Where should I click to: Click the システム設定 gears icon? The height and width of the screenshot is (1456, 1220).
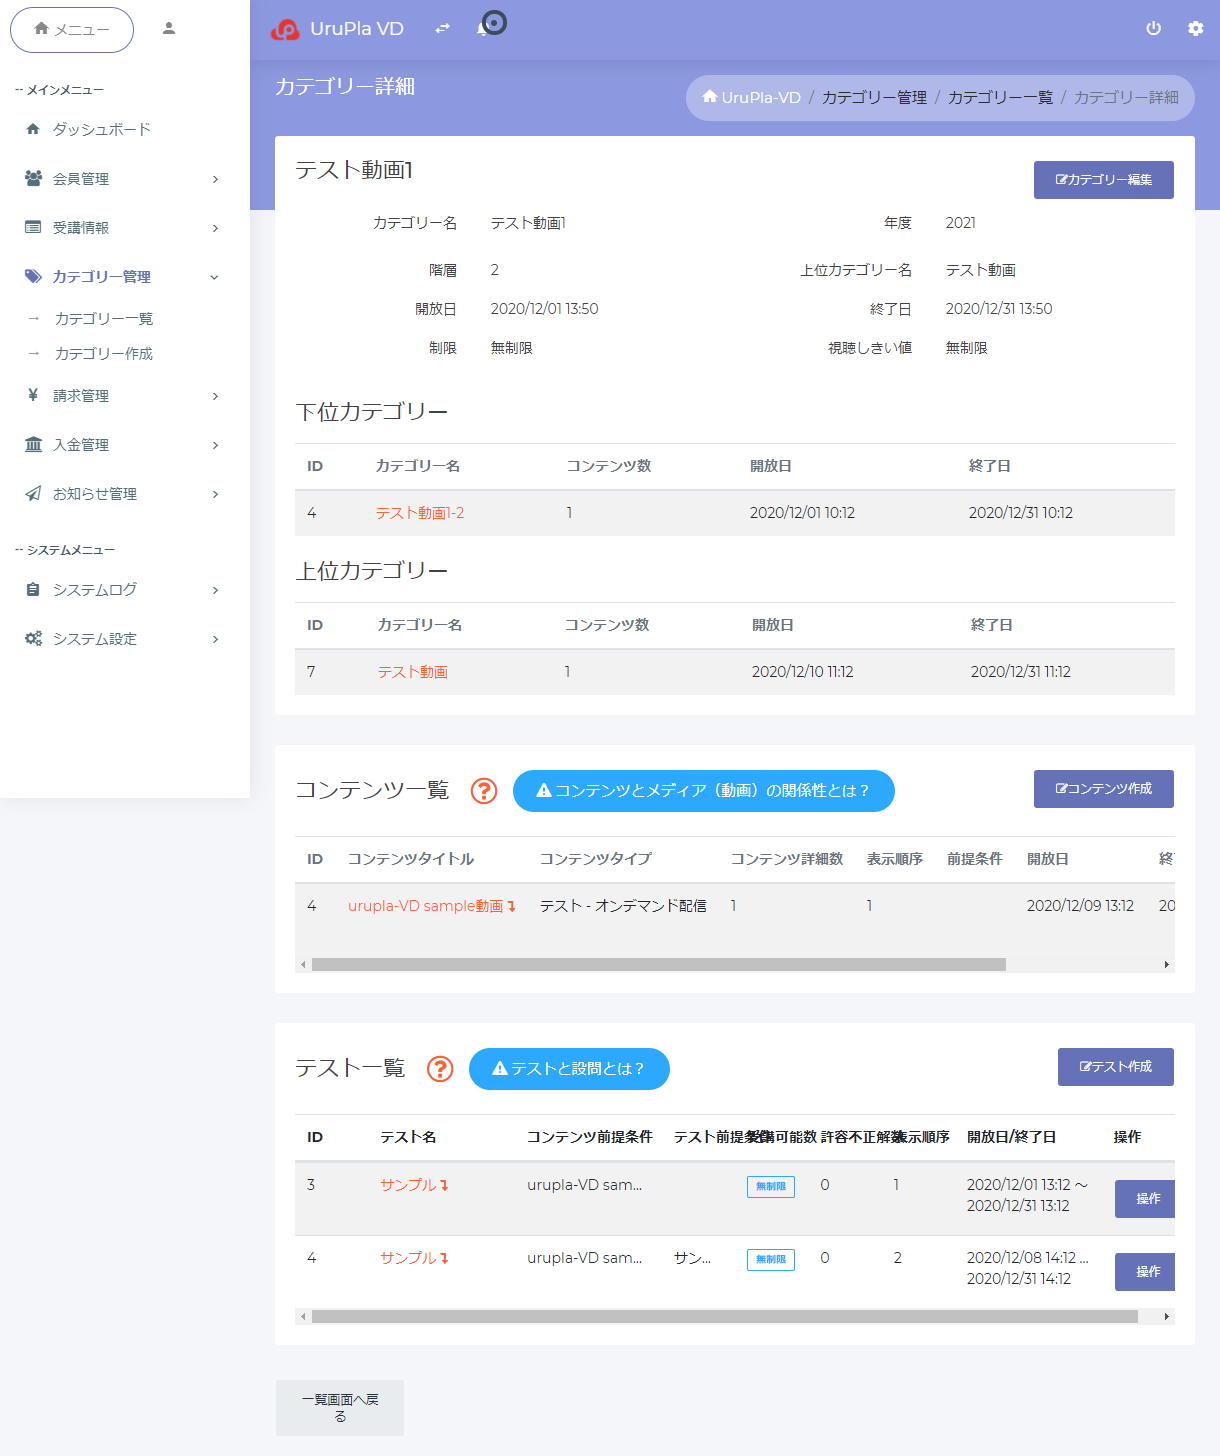point(33,638)
